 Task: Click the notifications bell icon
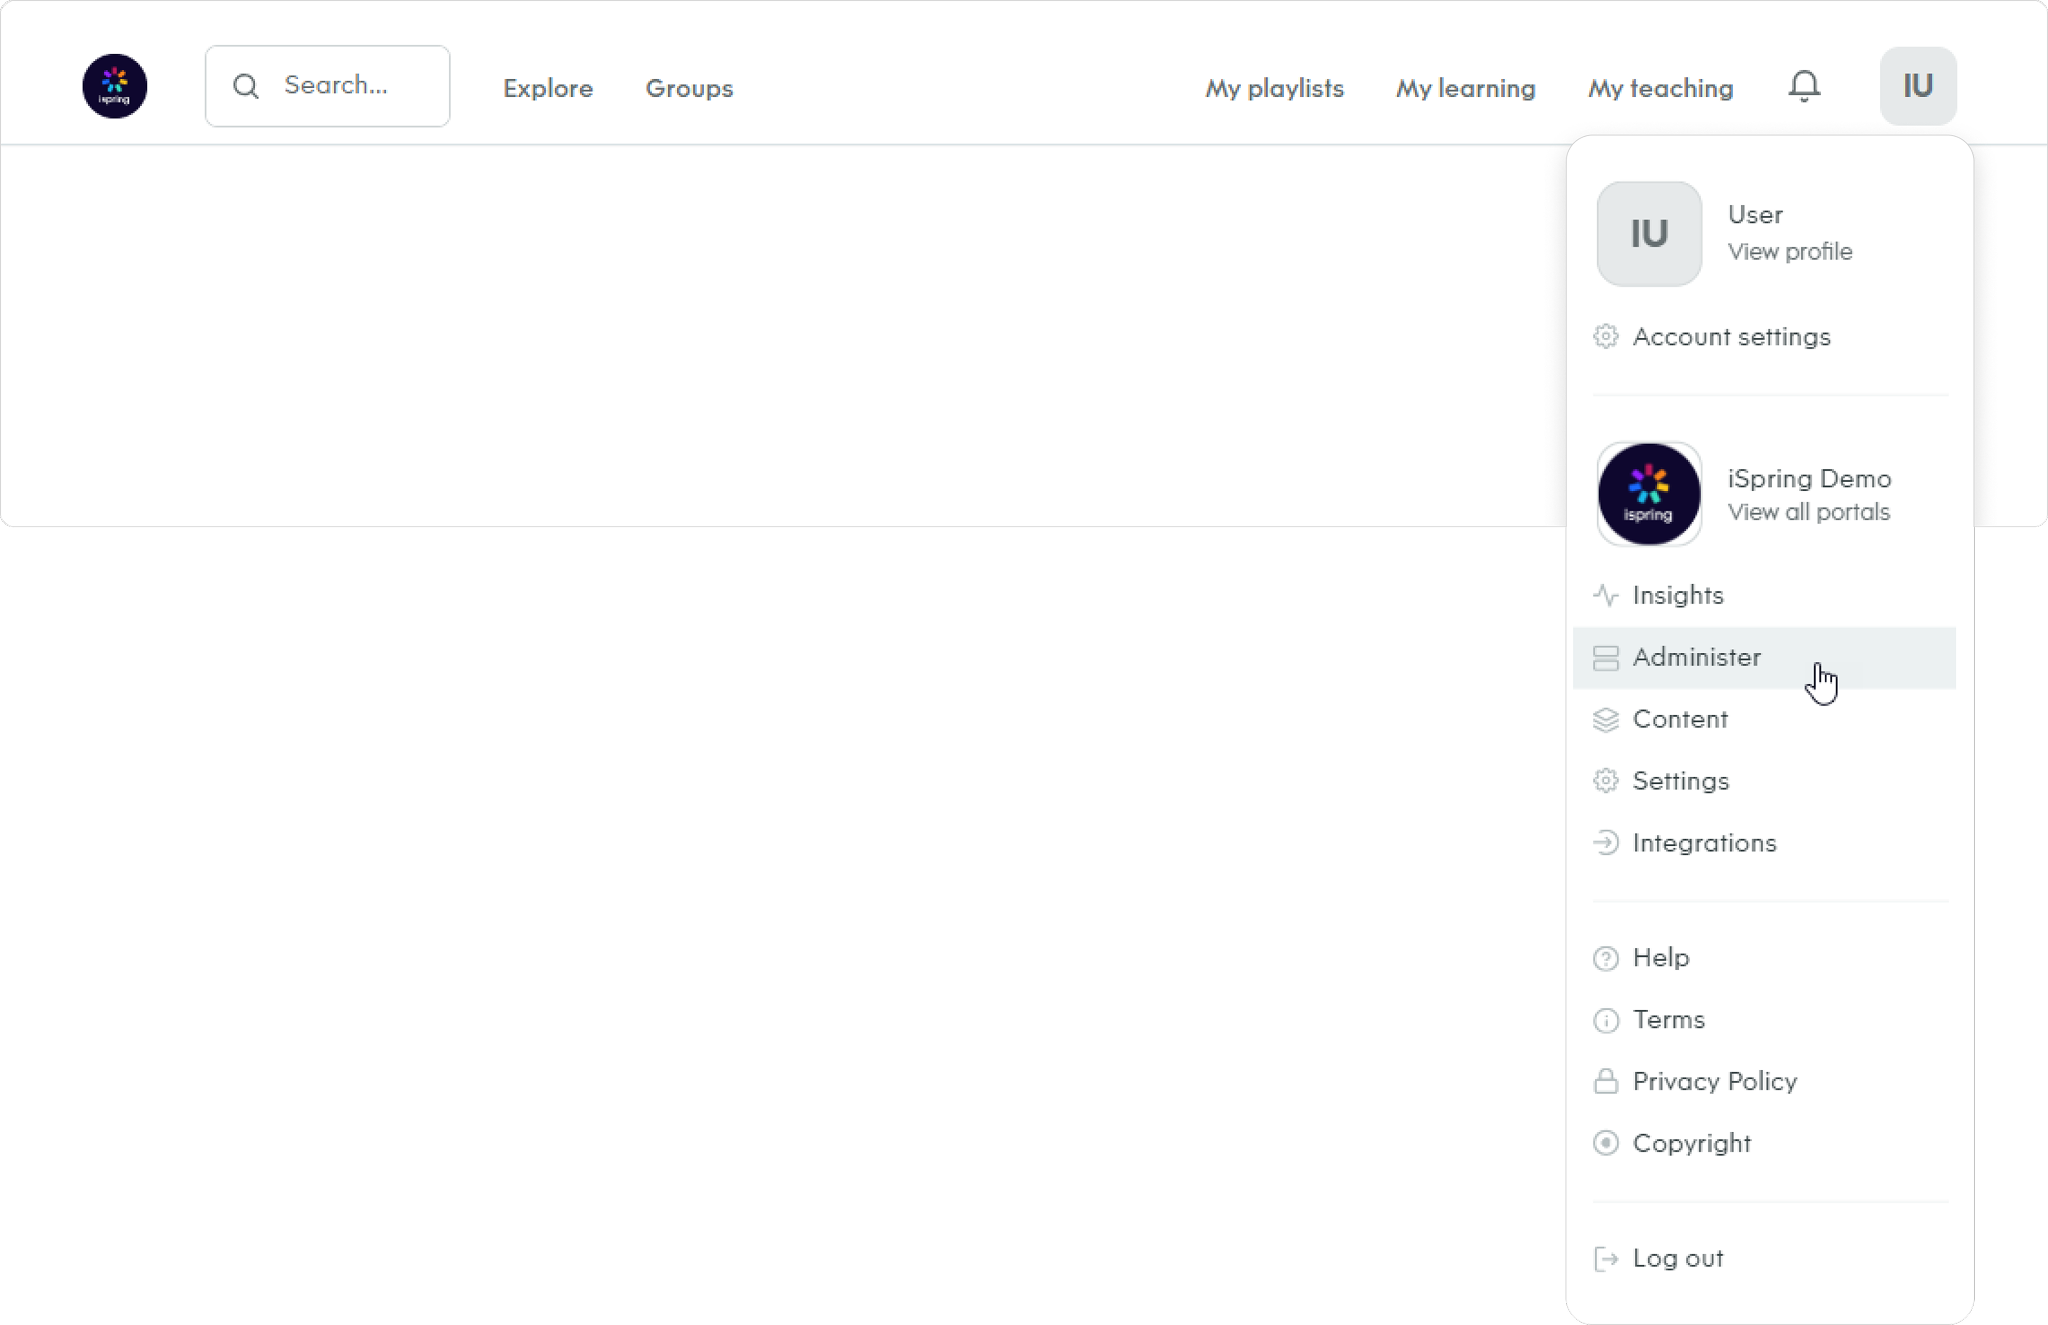point(1804,86)
